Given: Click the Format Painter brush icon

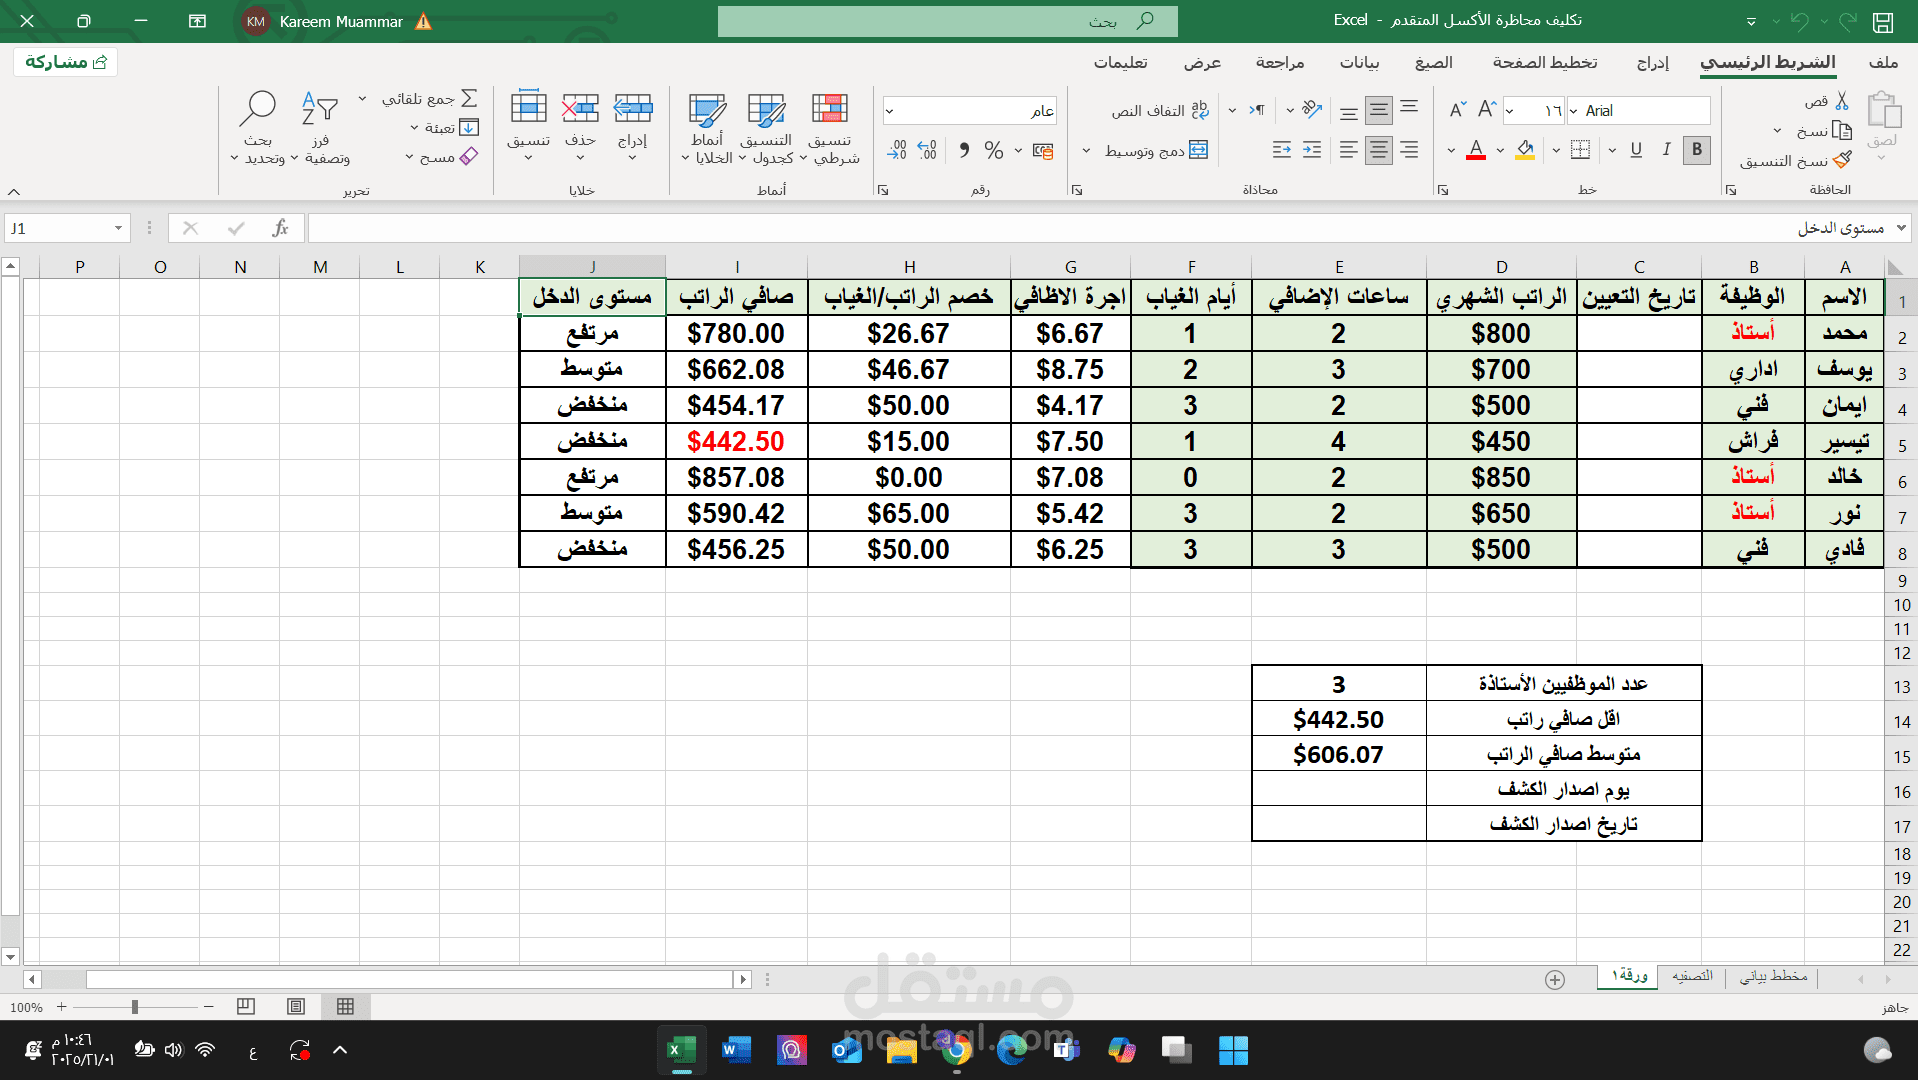Looking at the screenshot, I should [x=1842, y=160].
